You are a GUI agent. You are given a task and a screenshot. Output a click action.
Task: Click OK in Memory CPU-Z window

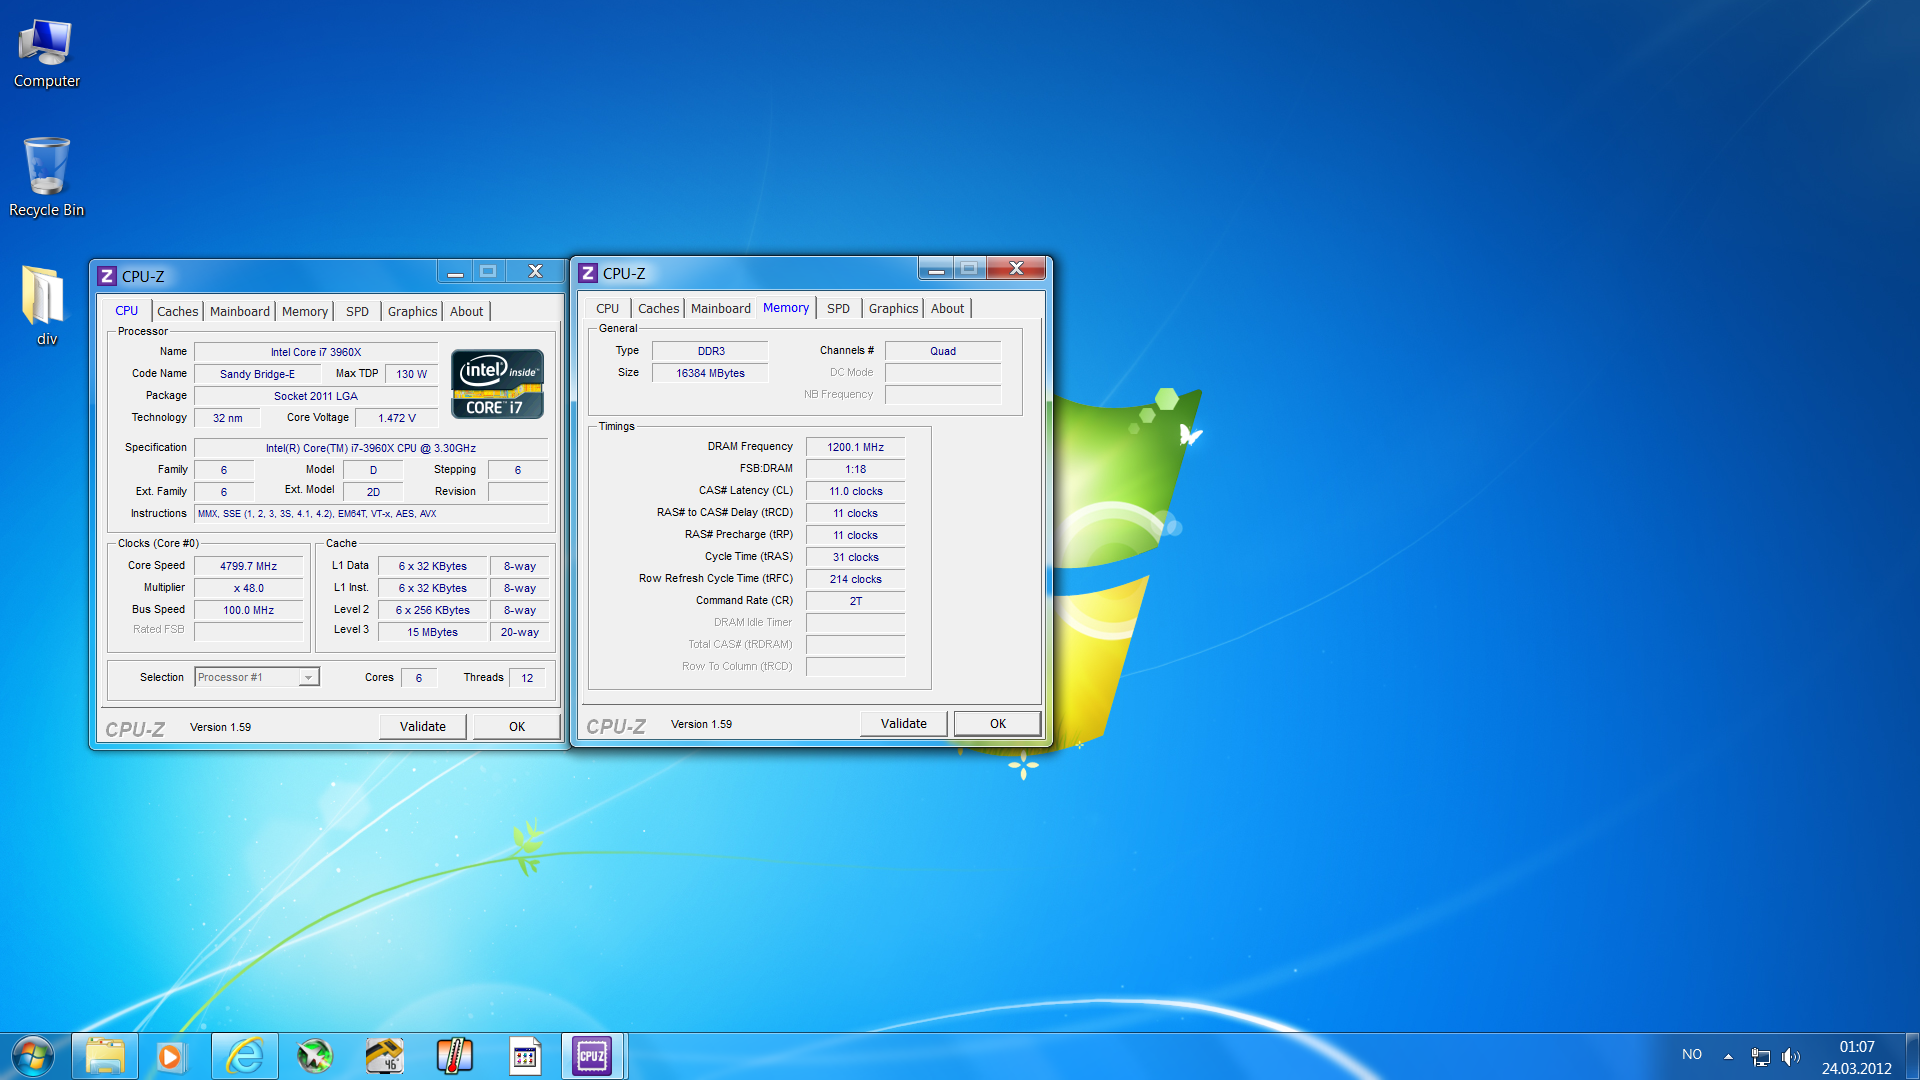998,724
